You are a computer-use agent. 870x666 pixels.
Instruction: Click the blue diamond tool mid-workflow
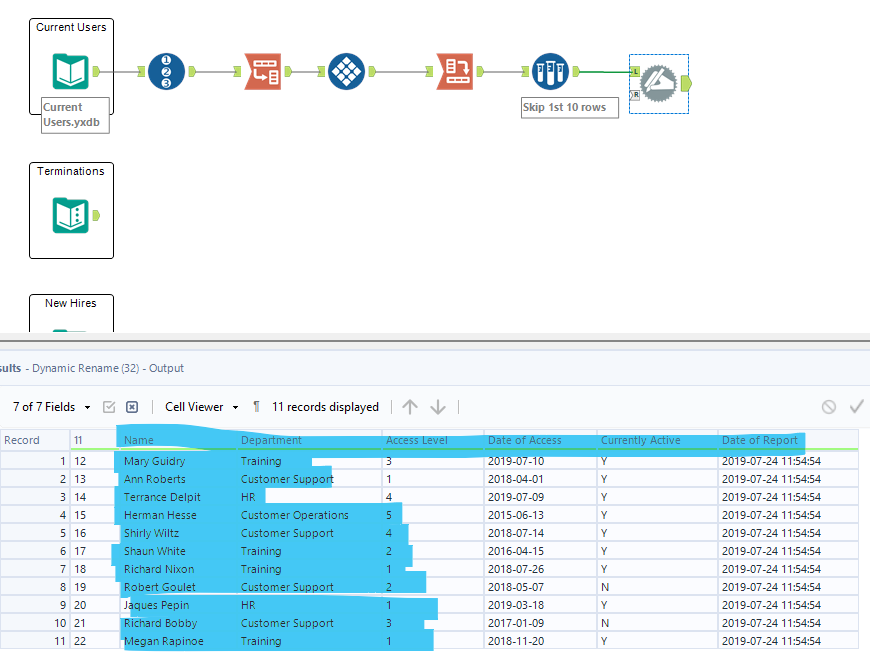coord(347,72)
